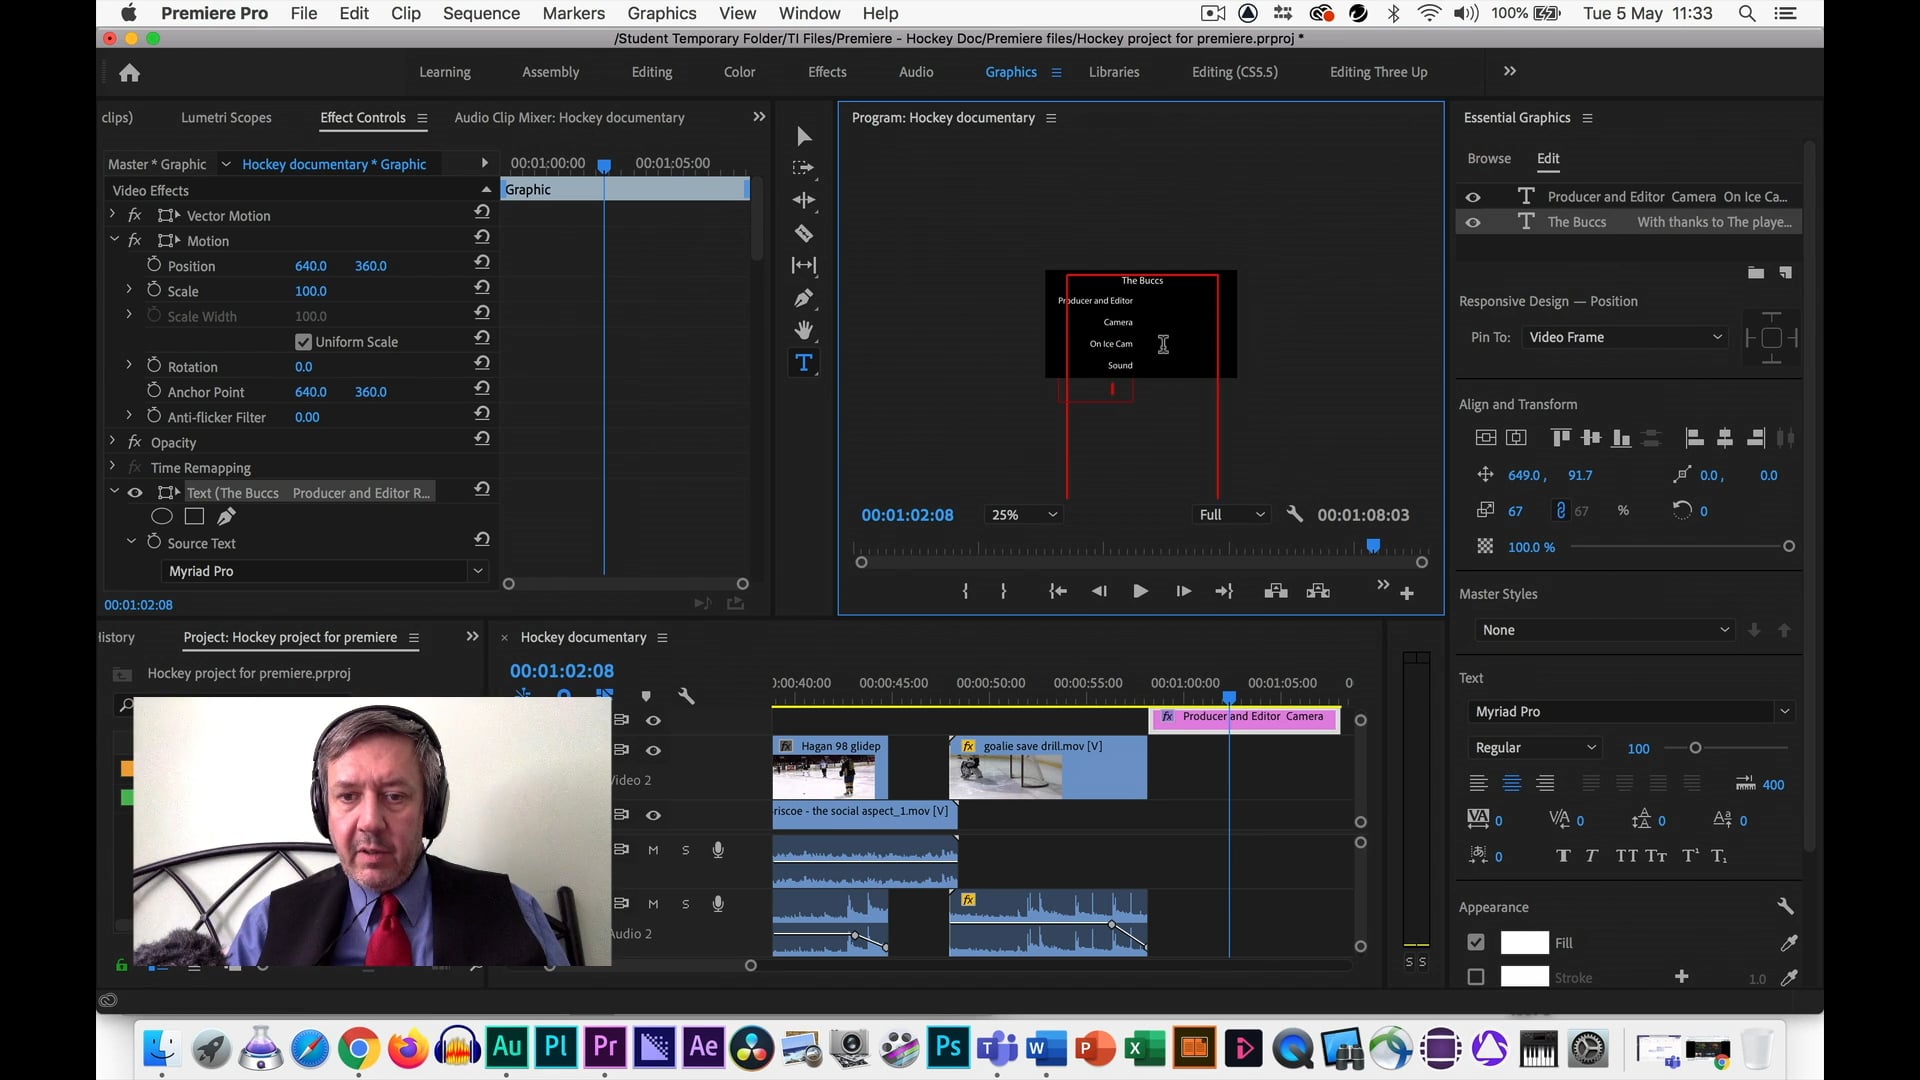Open timeline settings wrench

point(686,696)
